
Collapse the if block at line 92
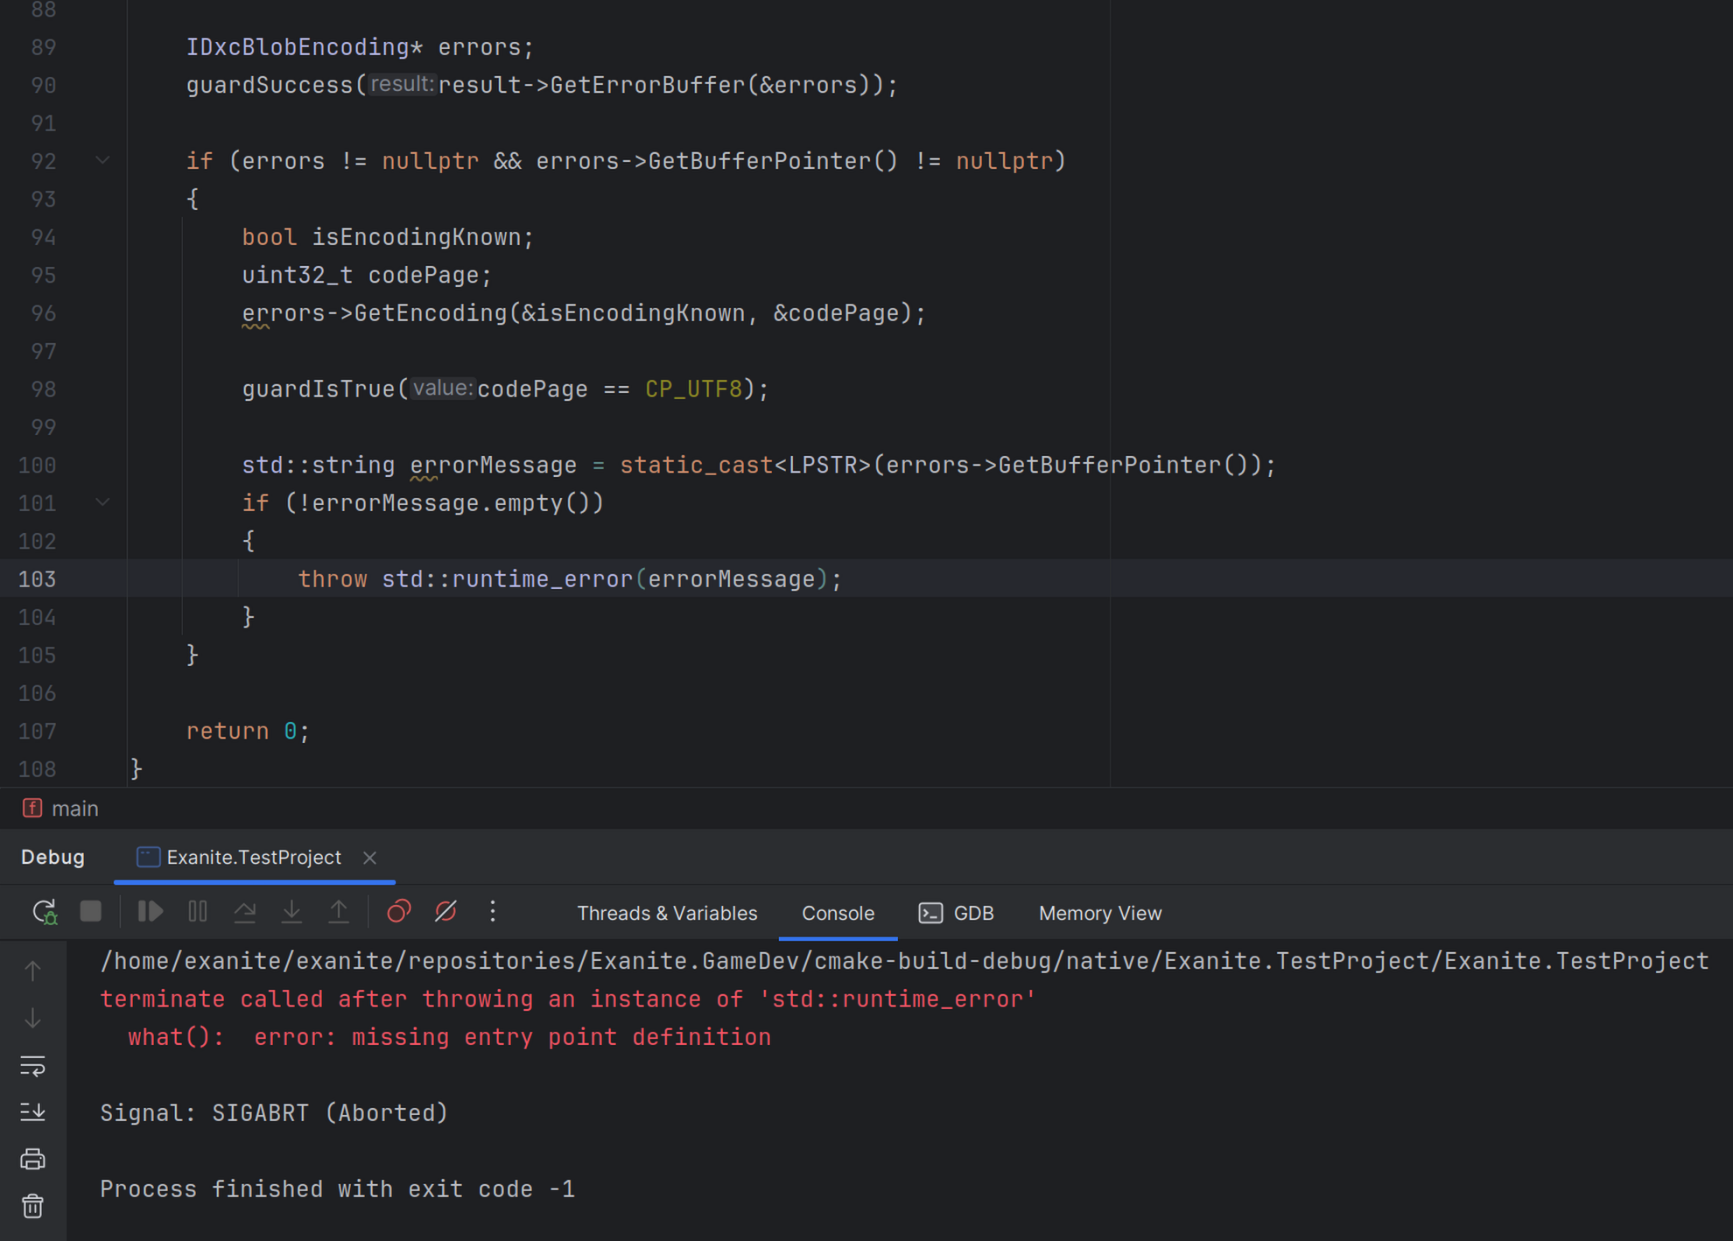point(102,160)
